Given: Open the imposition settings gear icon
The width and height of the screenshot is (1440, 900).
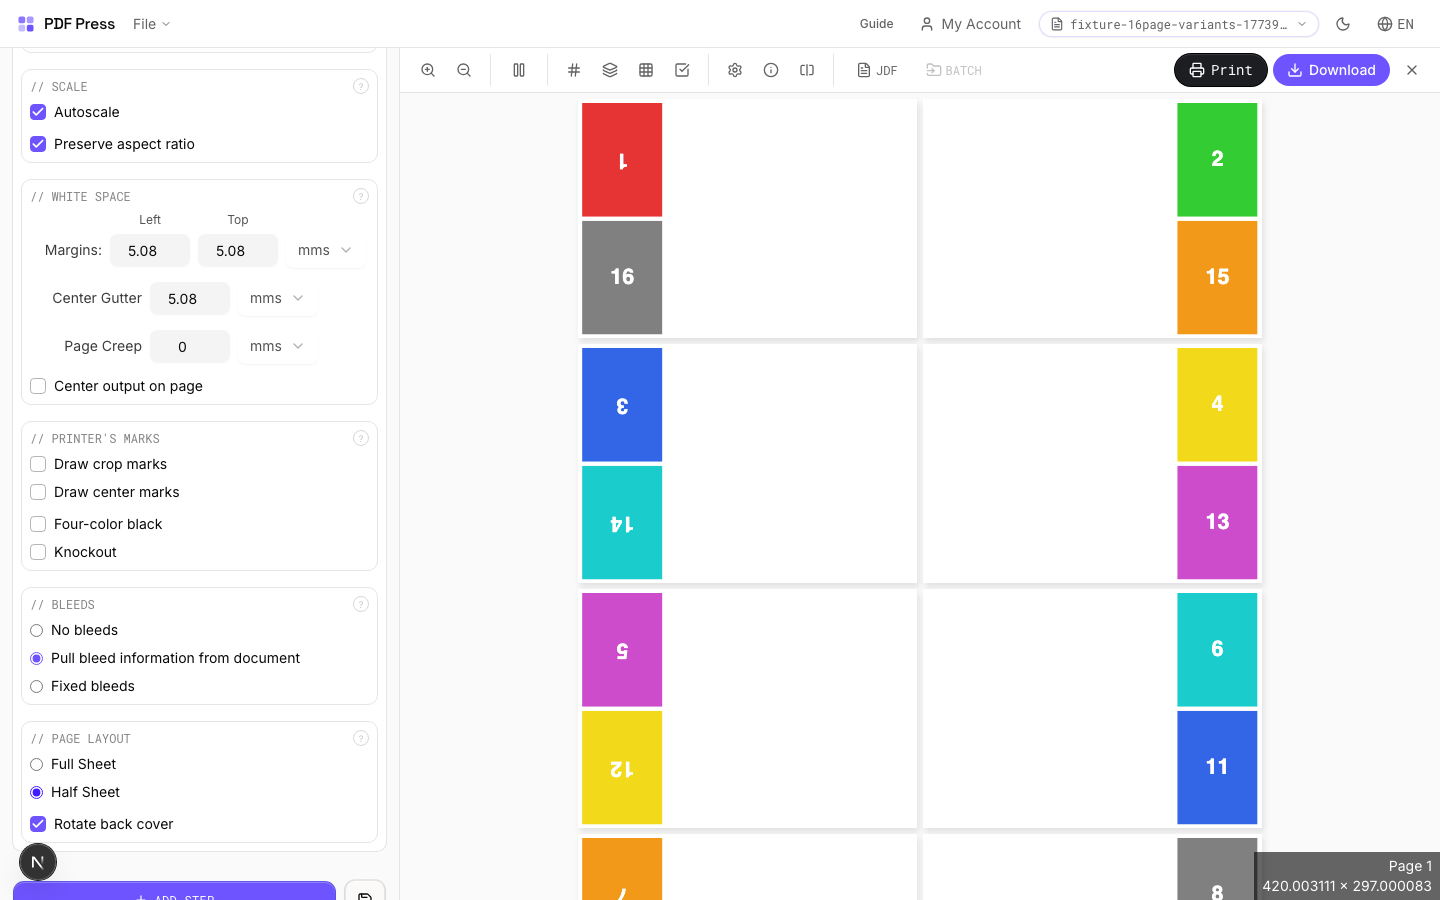Looking at the screenshot, I should [735, 70].
